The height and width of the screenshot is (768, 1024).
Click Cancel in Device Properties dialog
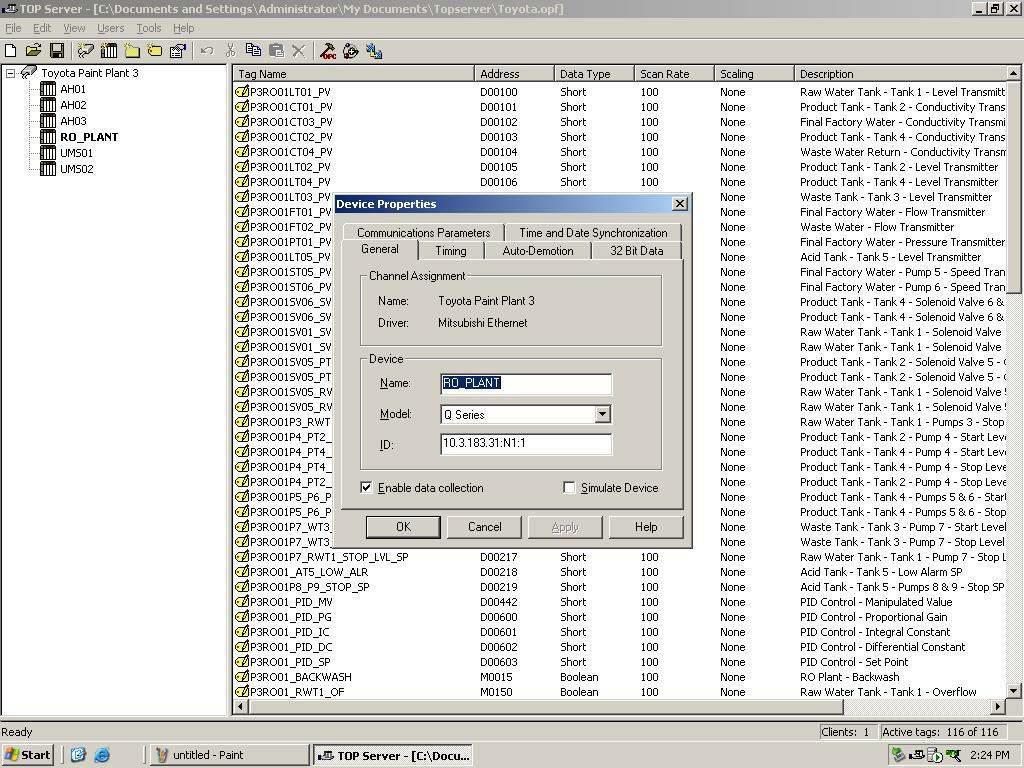[x=485, y=527]
